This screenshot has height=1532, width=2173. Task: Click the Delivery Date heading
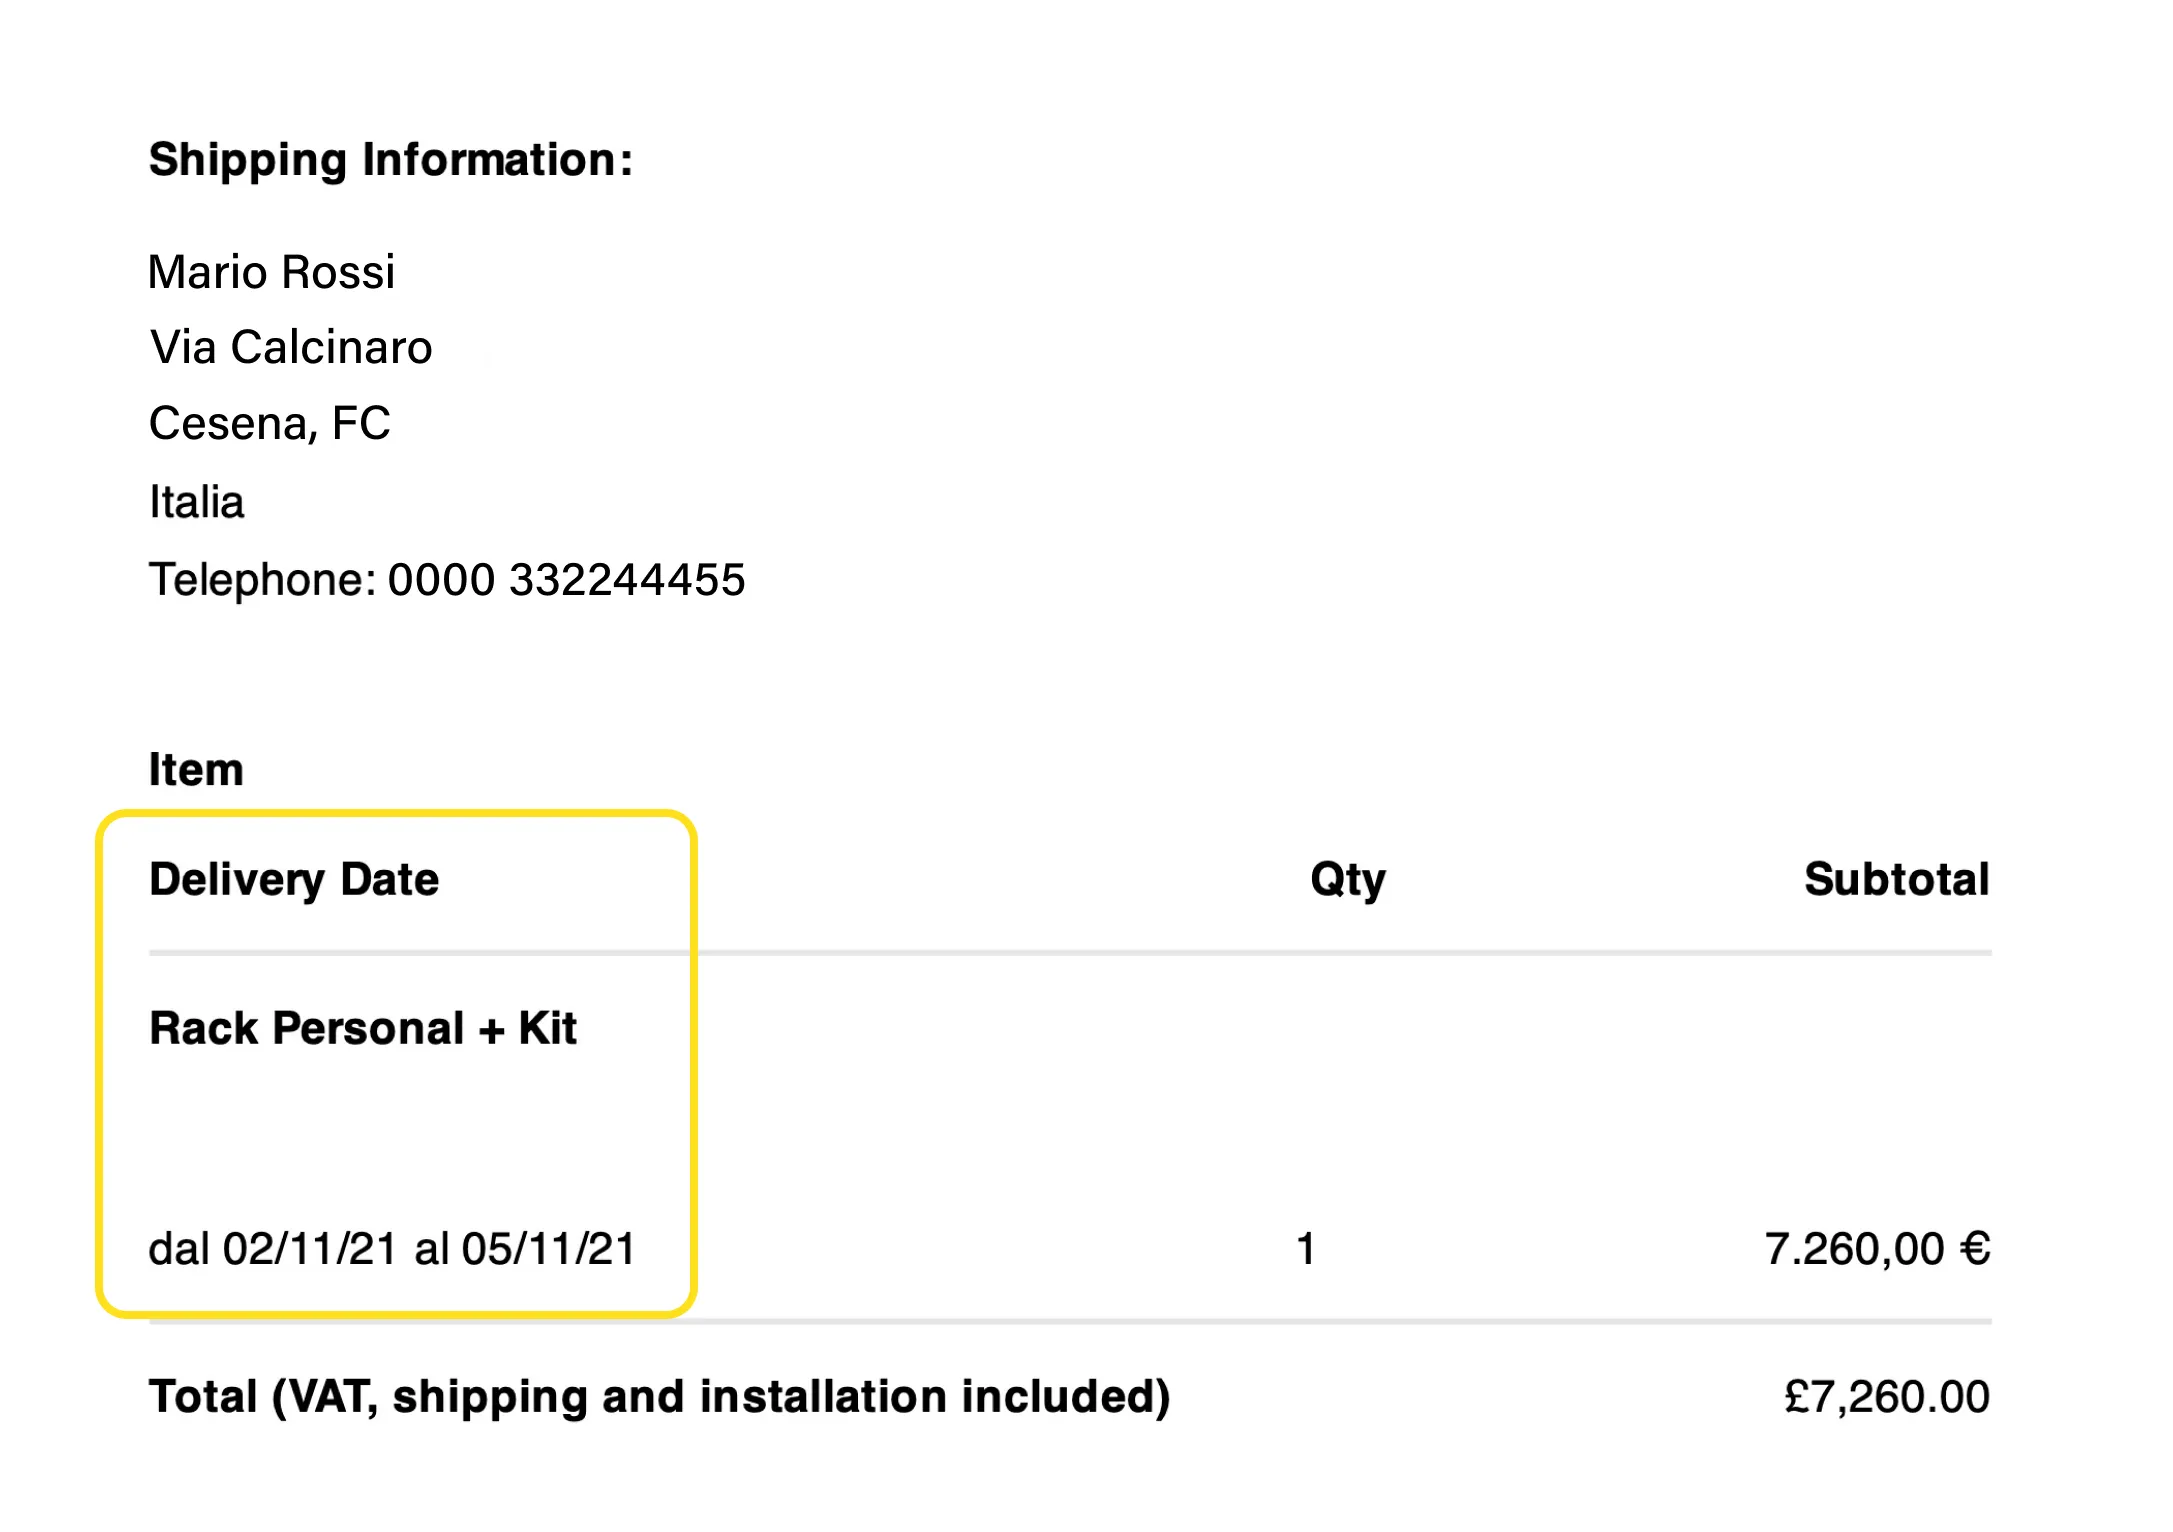294,880
